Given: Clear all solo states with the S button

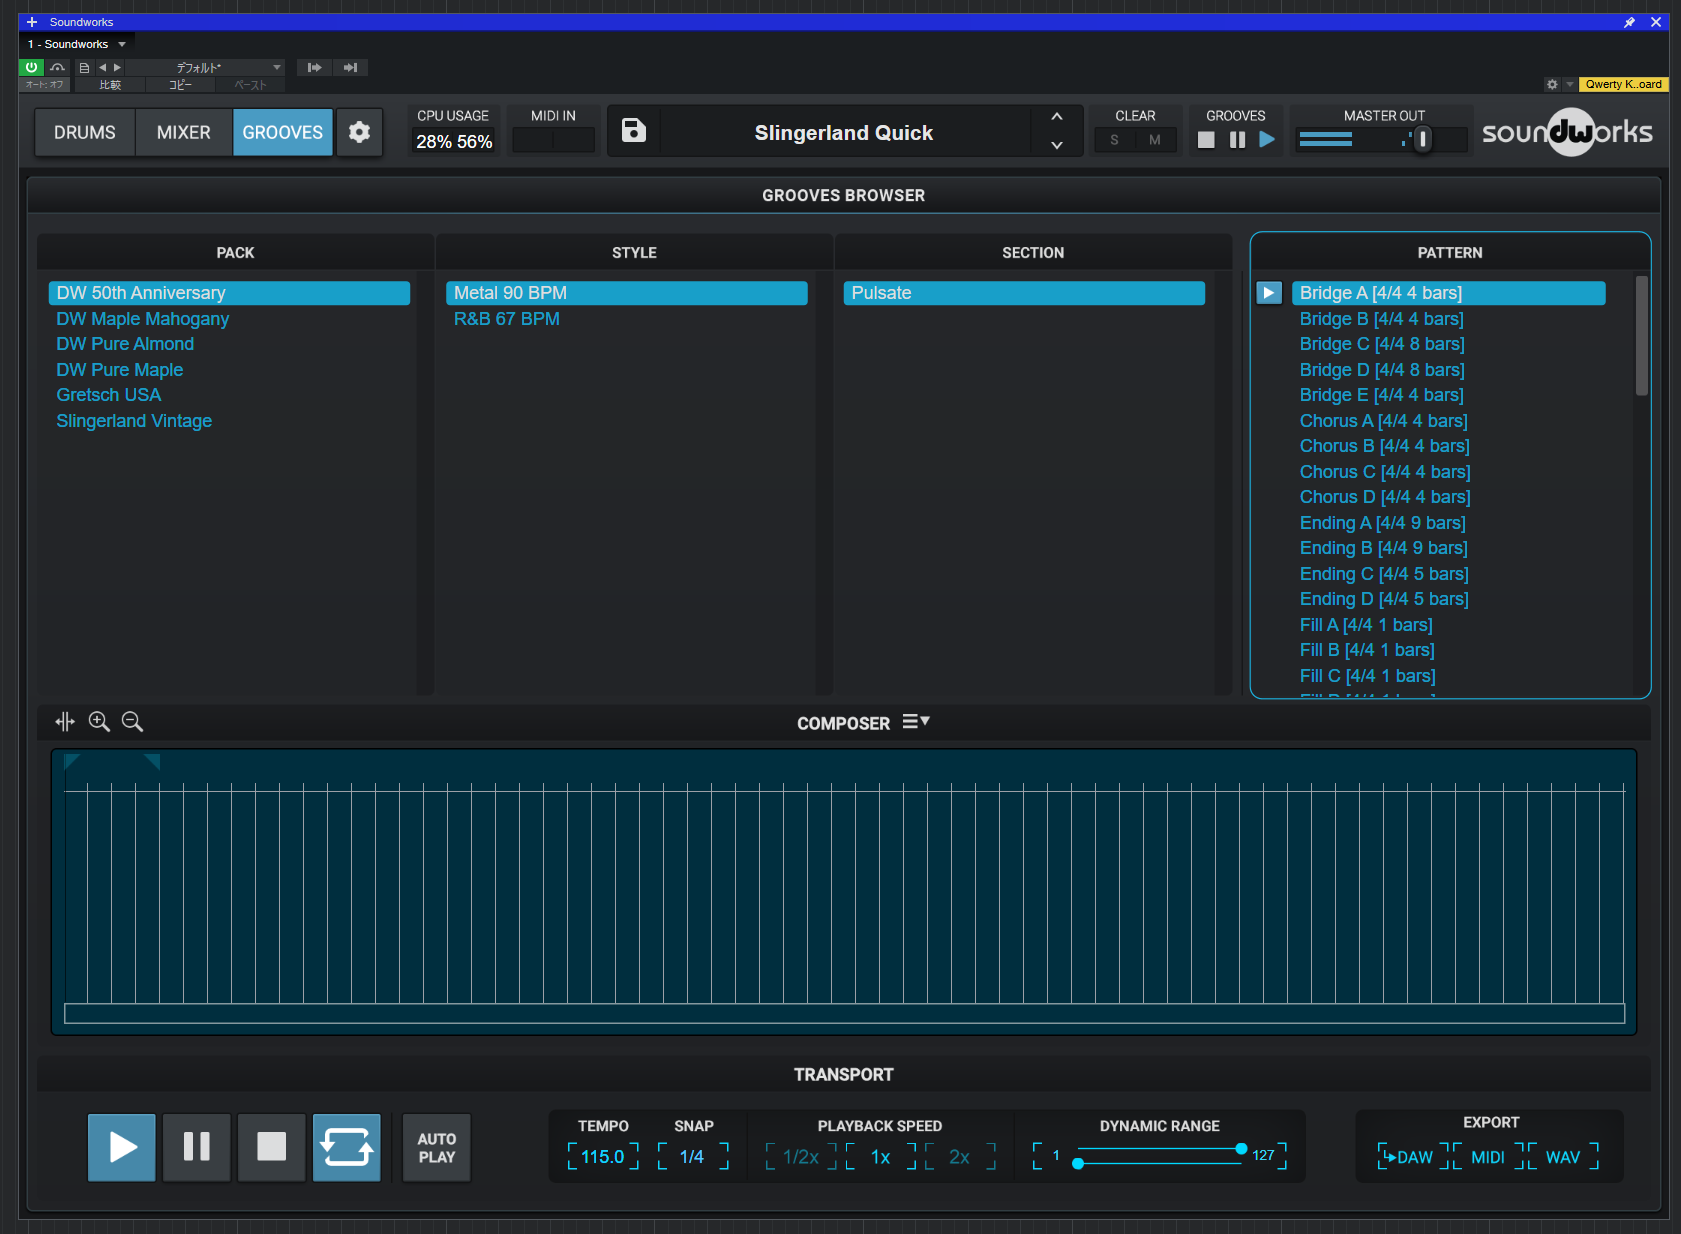Looking at the screenshot, I should point(1115,140).
